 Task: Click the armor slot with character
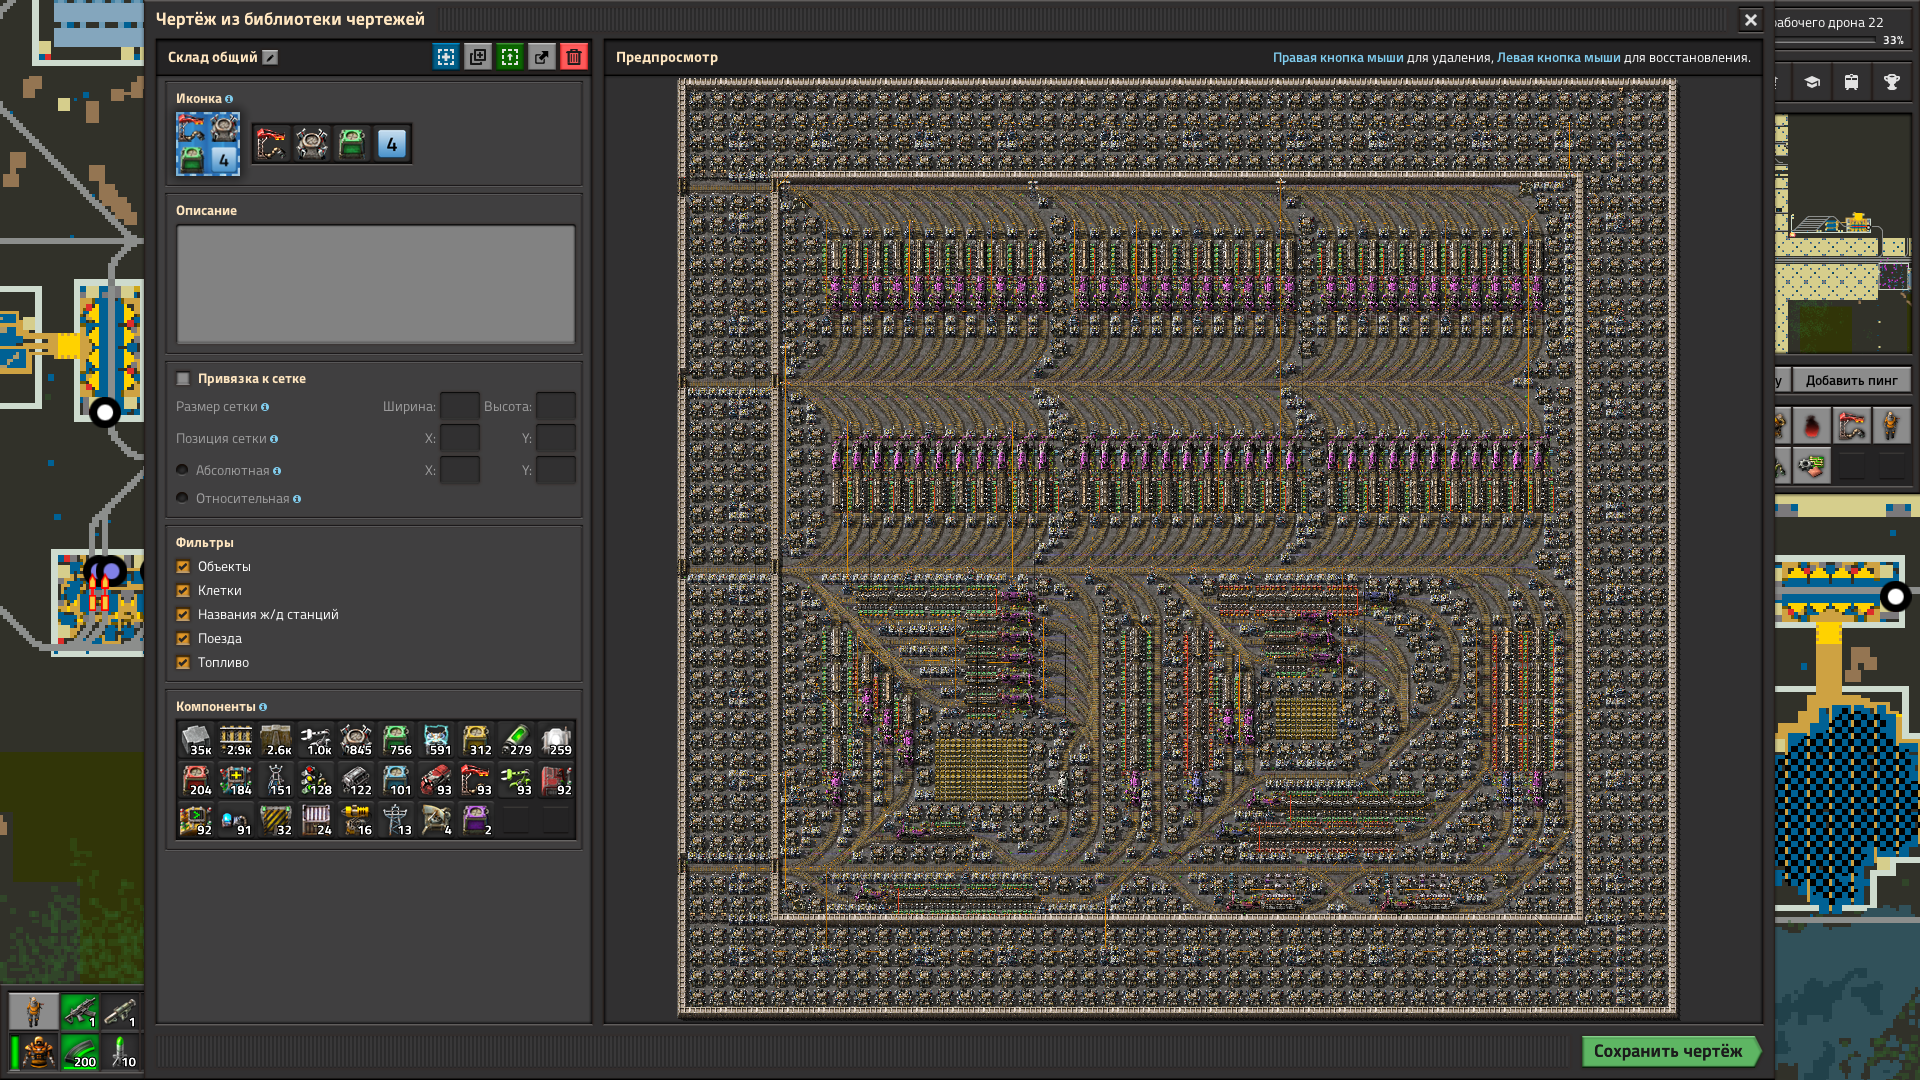34,1052
